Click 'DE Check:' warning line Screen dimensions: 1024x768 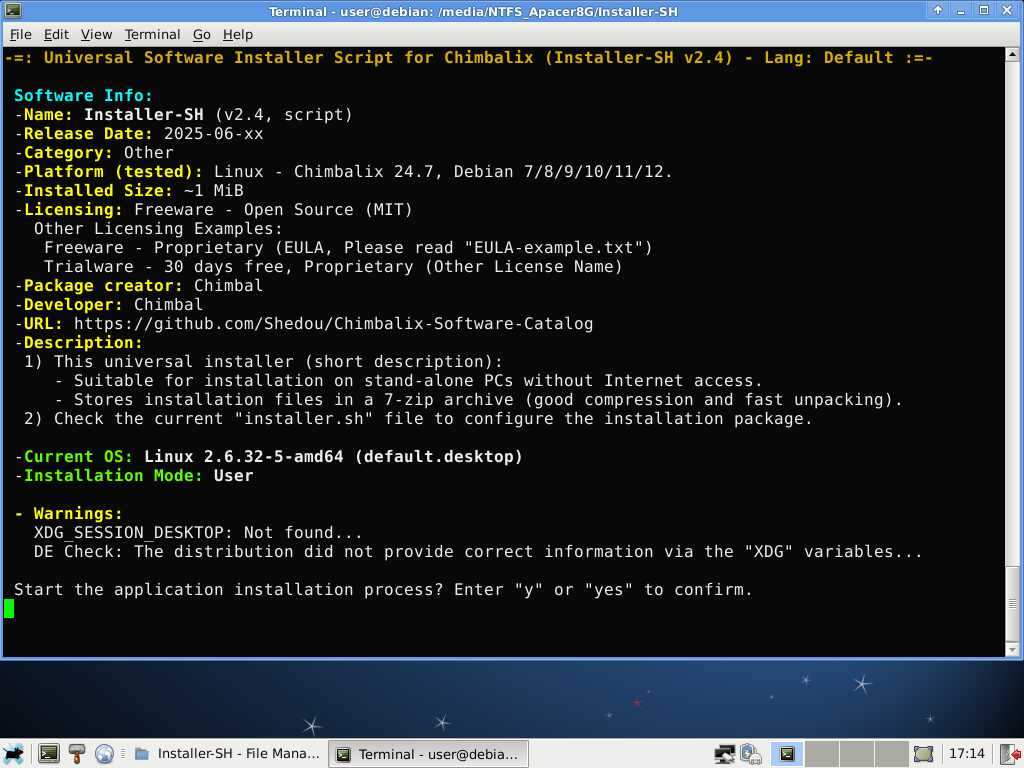coord(478,552)
